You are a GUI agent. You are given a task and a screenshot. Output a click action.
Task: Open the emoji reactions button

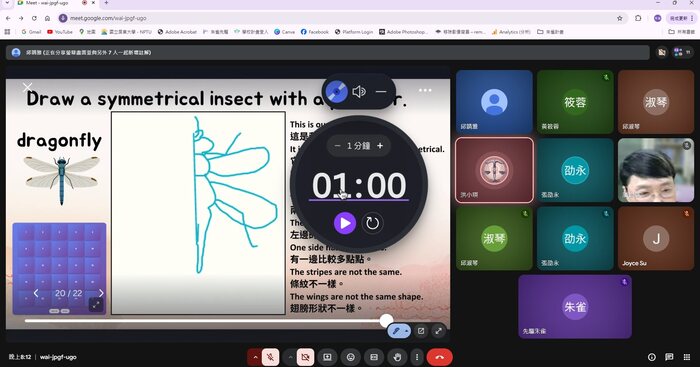350,357
